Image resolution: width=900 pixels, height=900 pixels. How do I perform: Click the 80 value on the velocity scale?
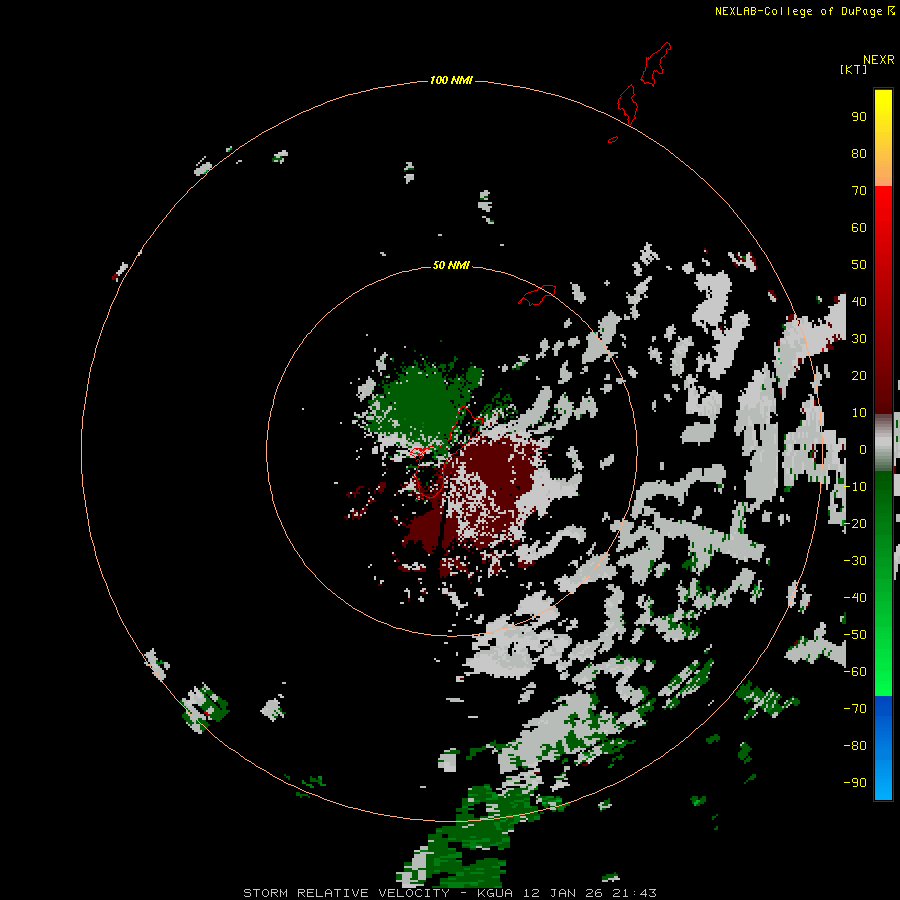[859, 153]
